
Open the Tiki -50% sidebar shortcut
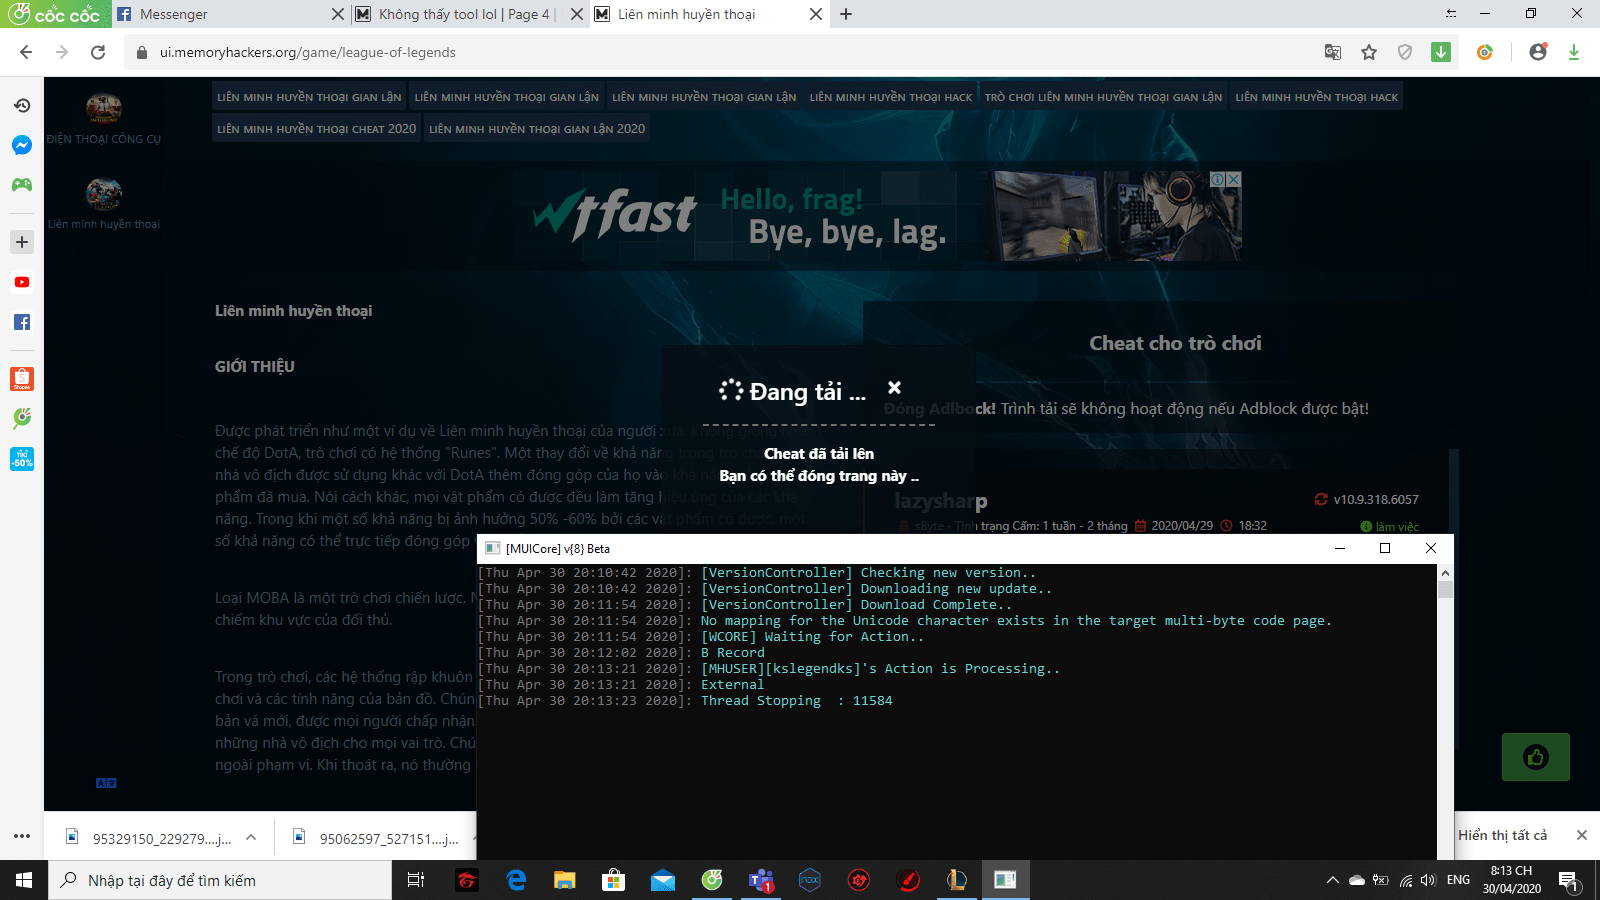click(x=22, y=459)
